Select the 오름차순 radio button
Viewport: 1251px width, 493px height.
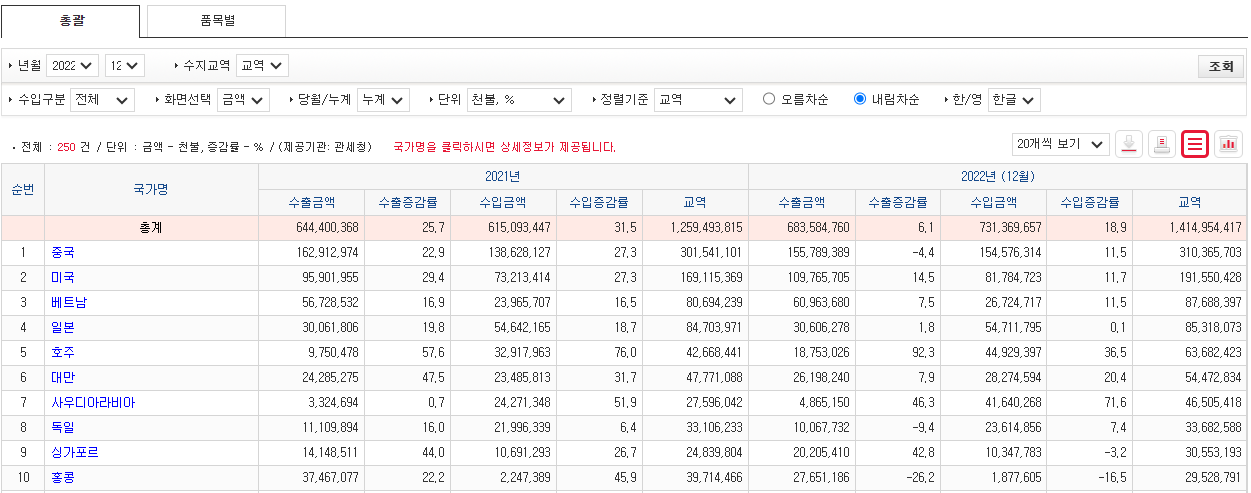tap(769, 99)
